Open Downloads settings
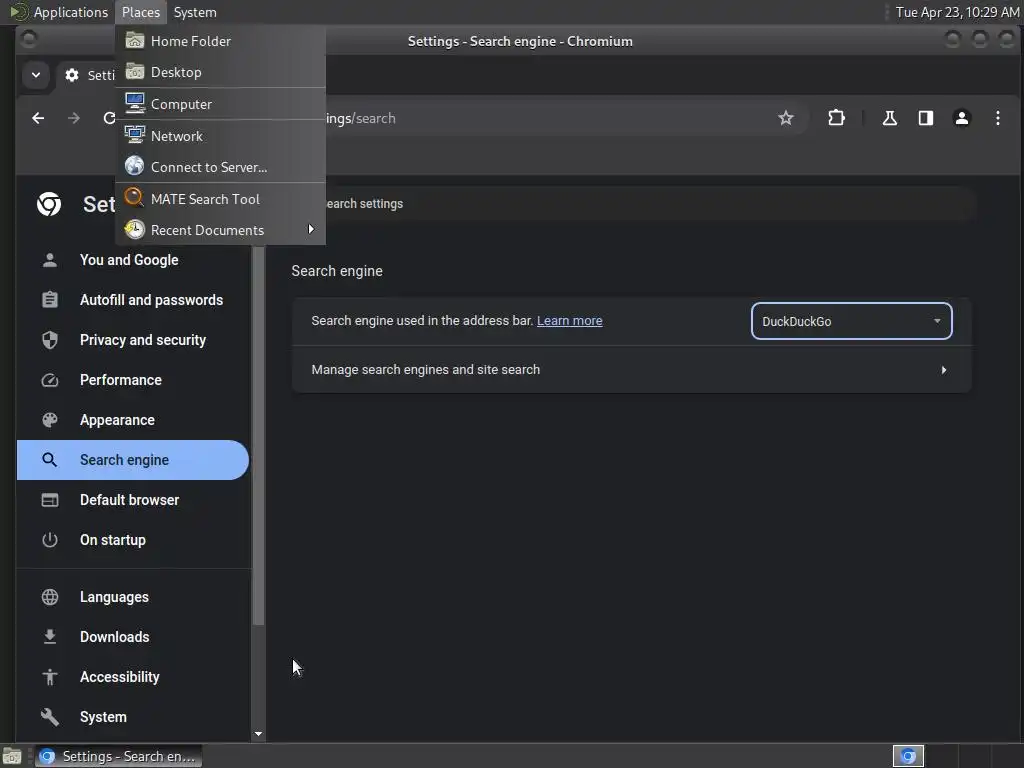The image size is (1024, 768). tap(133, 637)
